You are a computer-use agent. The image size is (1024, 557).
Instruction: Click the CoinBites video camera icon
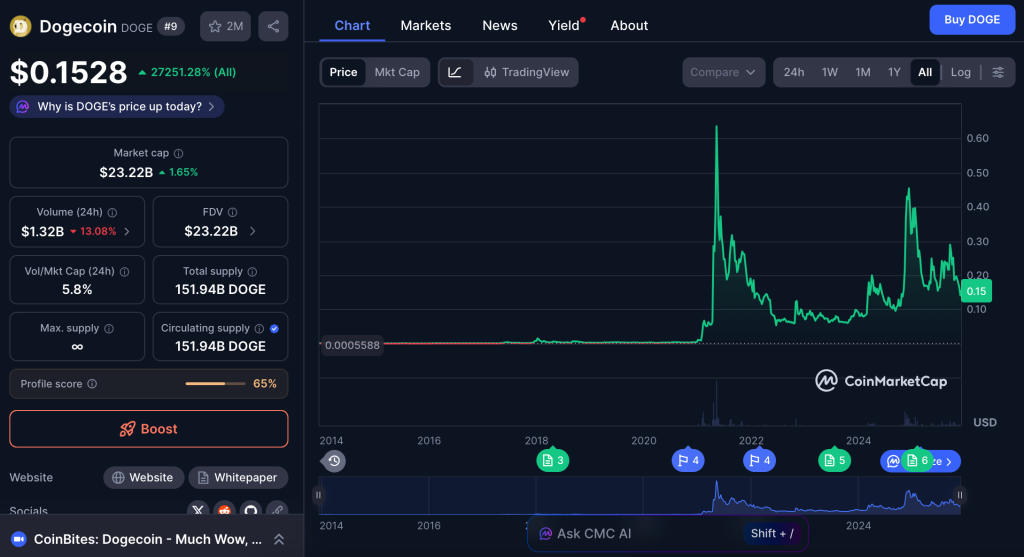[19, 539]
